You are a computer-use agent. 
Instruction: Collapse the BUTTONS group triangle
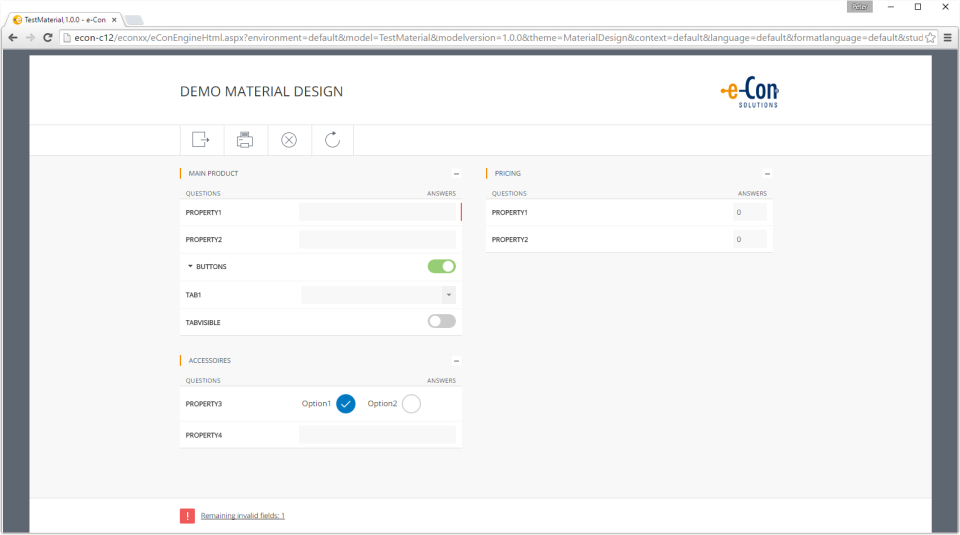[190, 266]
